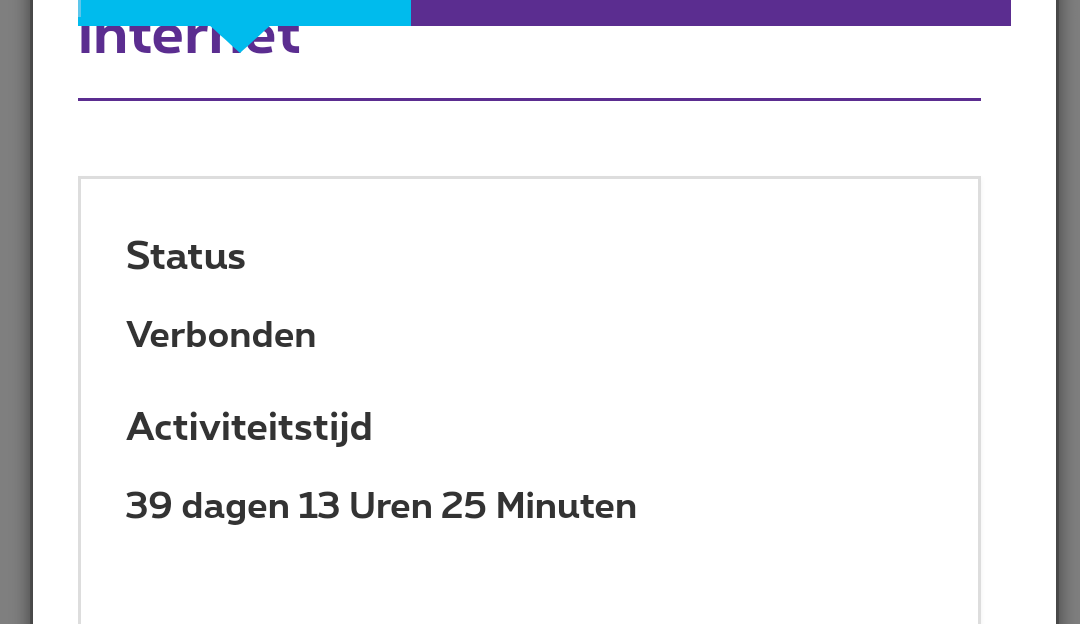Click the right border of the status panel
1080x624 pixels.
coord(979,400)
